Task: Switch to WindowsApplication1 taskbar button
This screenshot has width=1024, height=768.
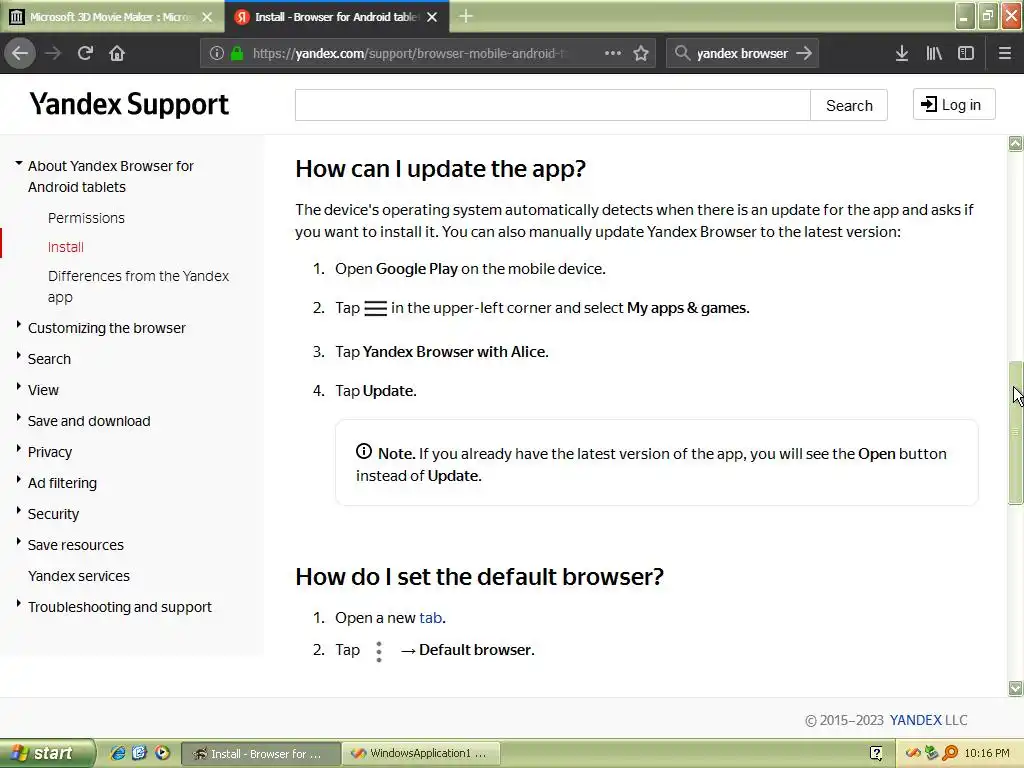Action: tap(421, 754)
